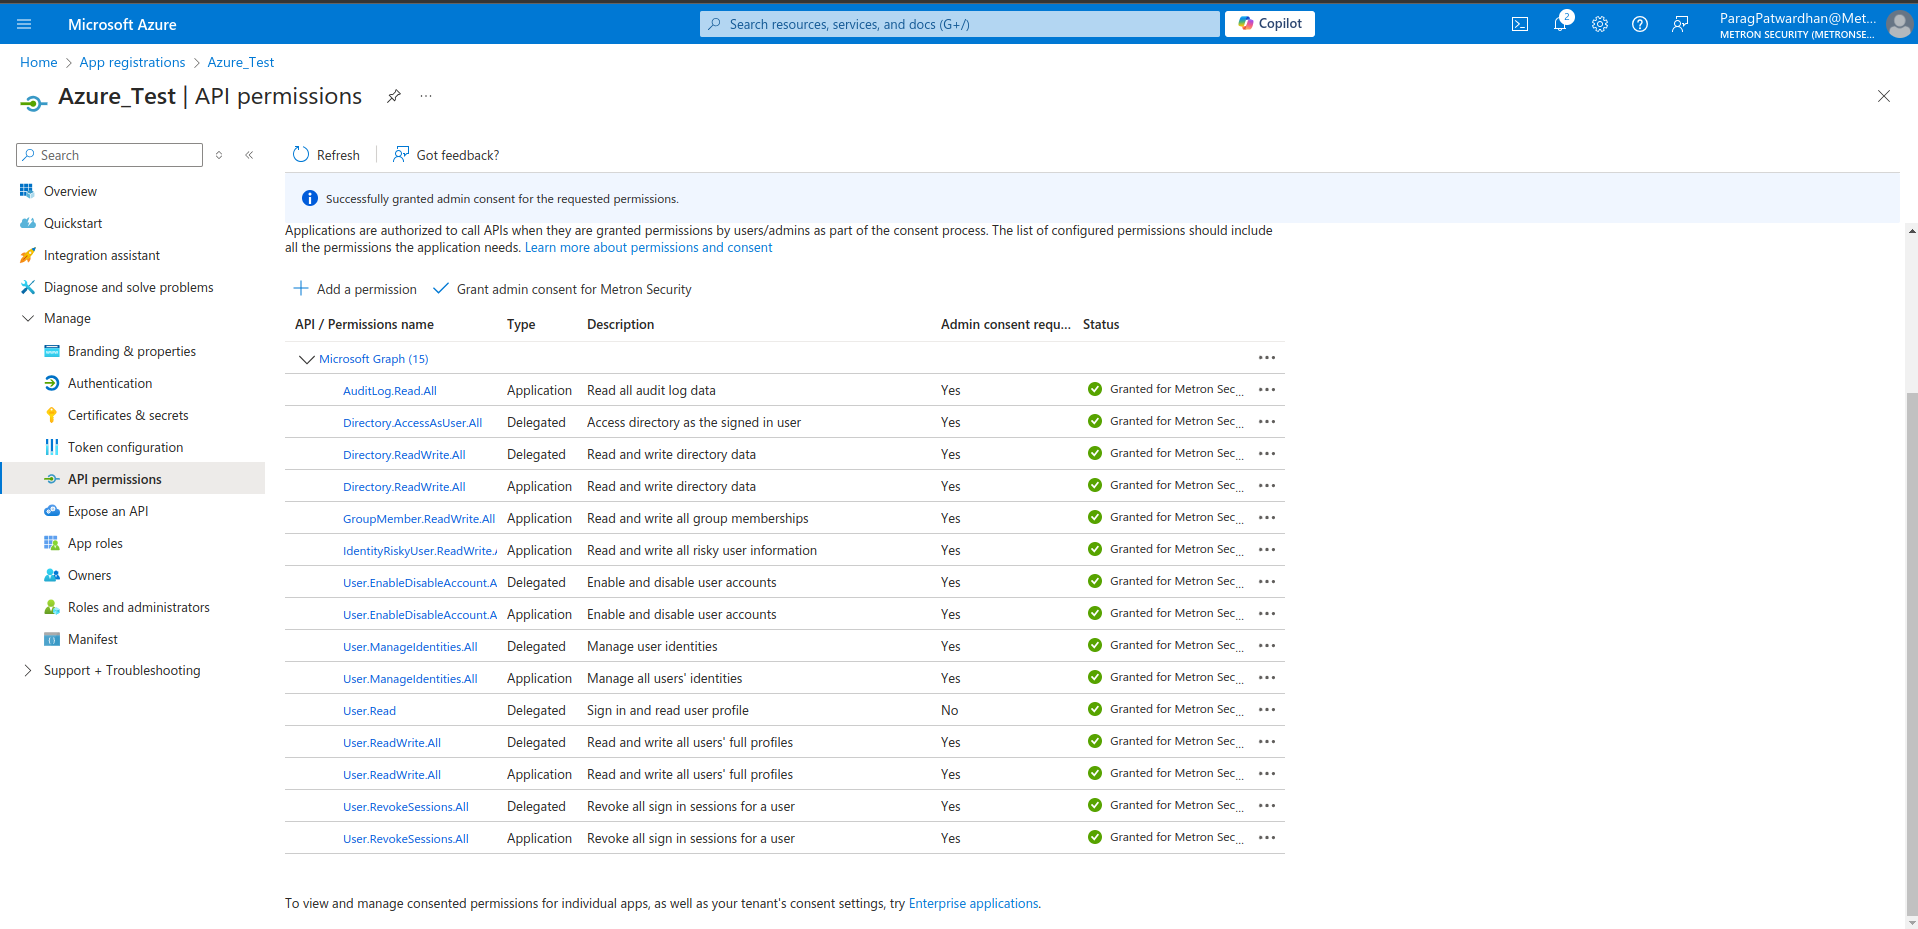Open User.ManageIdentities.All Delegated permission
The height and width of the screenshot is (929, 1918).
click(410, 647)
